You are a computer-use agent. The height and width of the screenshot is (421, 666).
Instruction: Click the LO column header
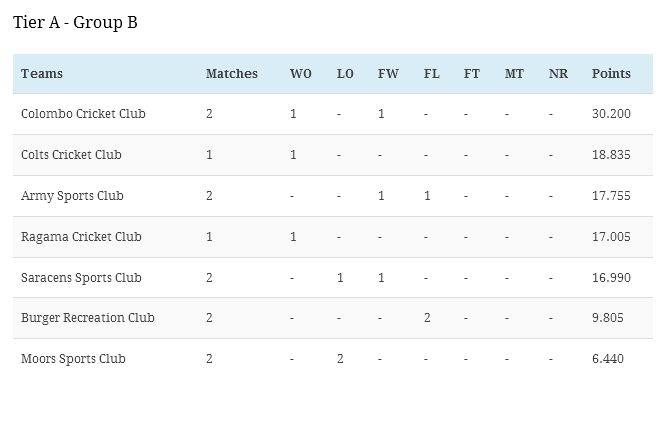tap(345, 74)
